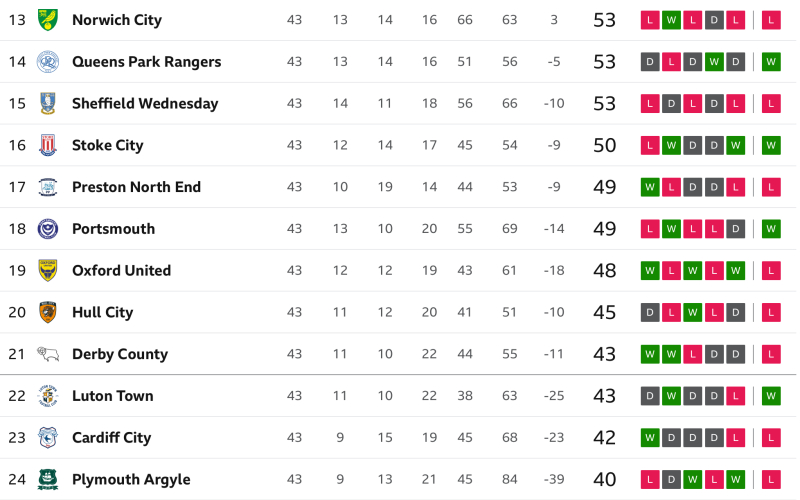The height and width of the screenshot is (500, 800).
Task: Open the Preston North End team link
Action: tap(136, 187)
